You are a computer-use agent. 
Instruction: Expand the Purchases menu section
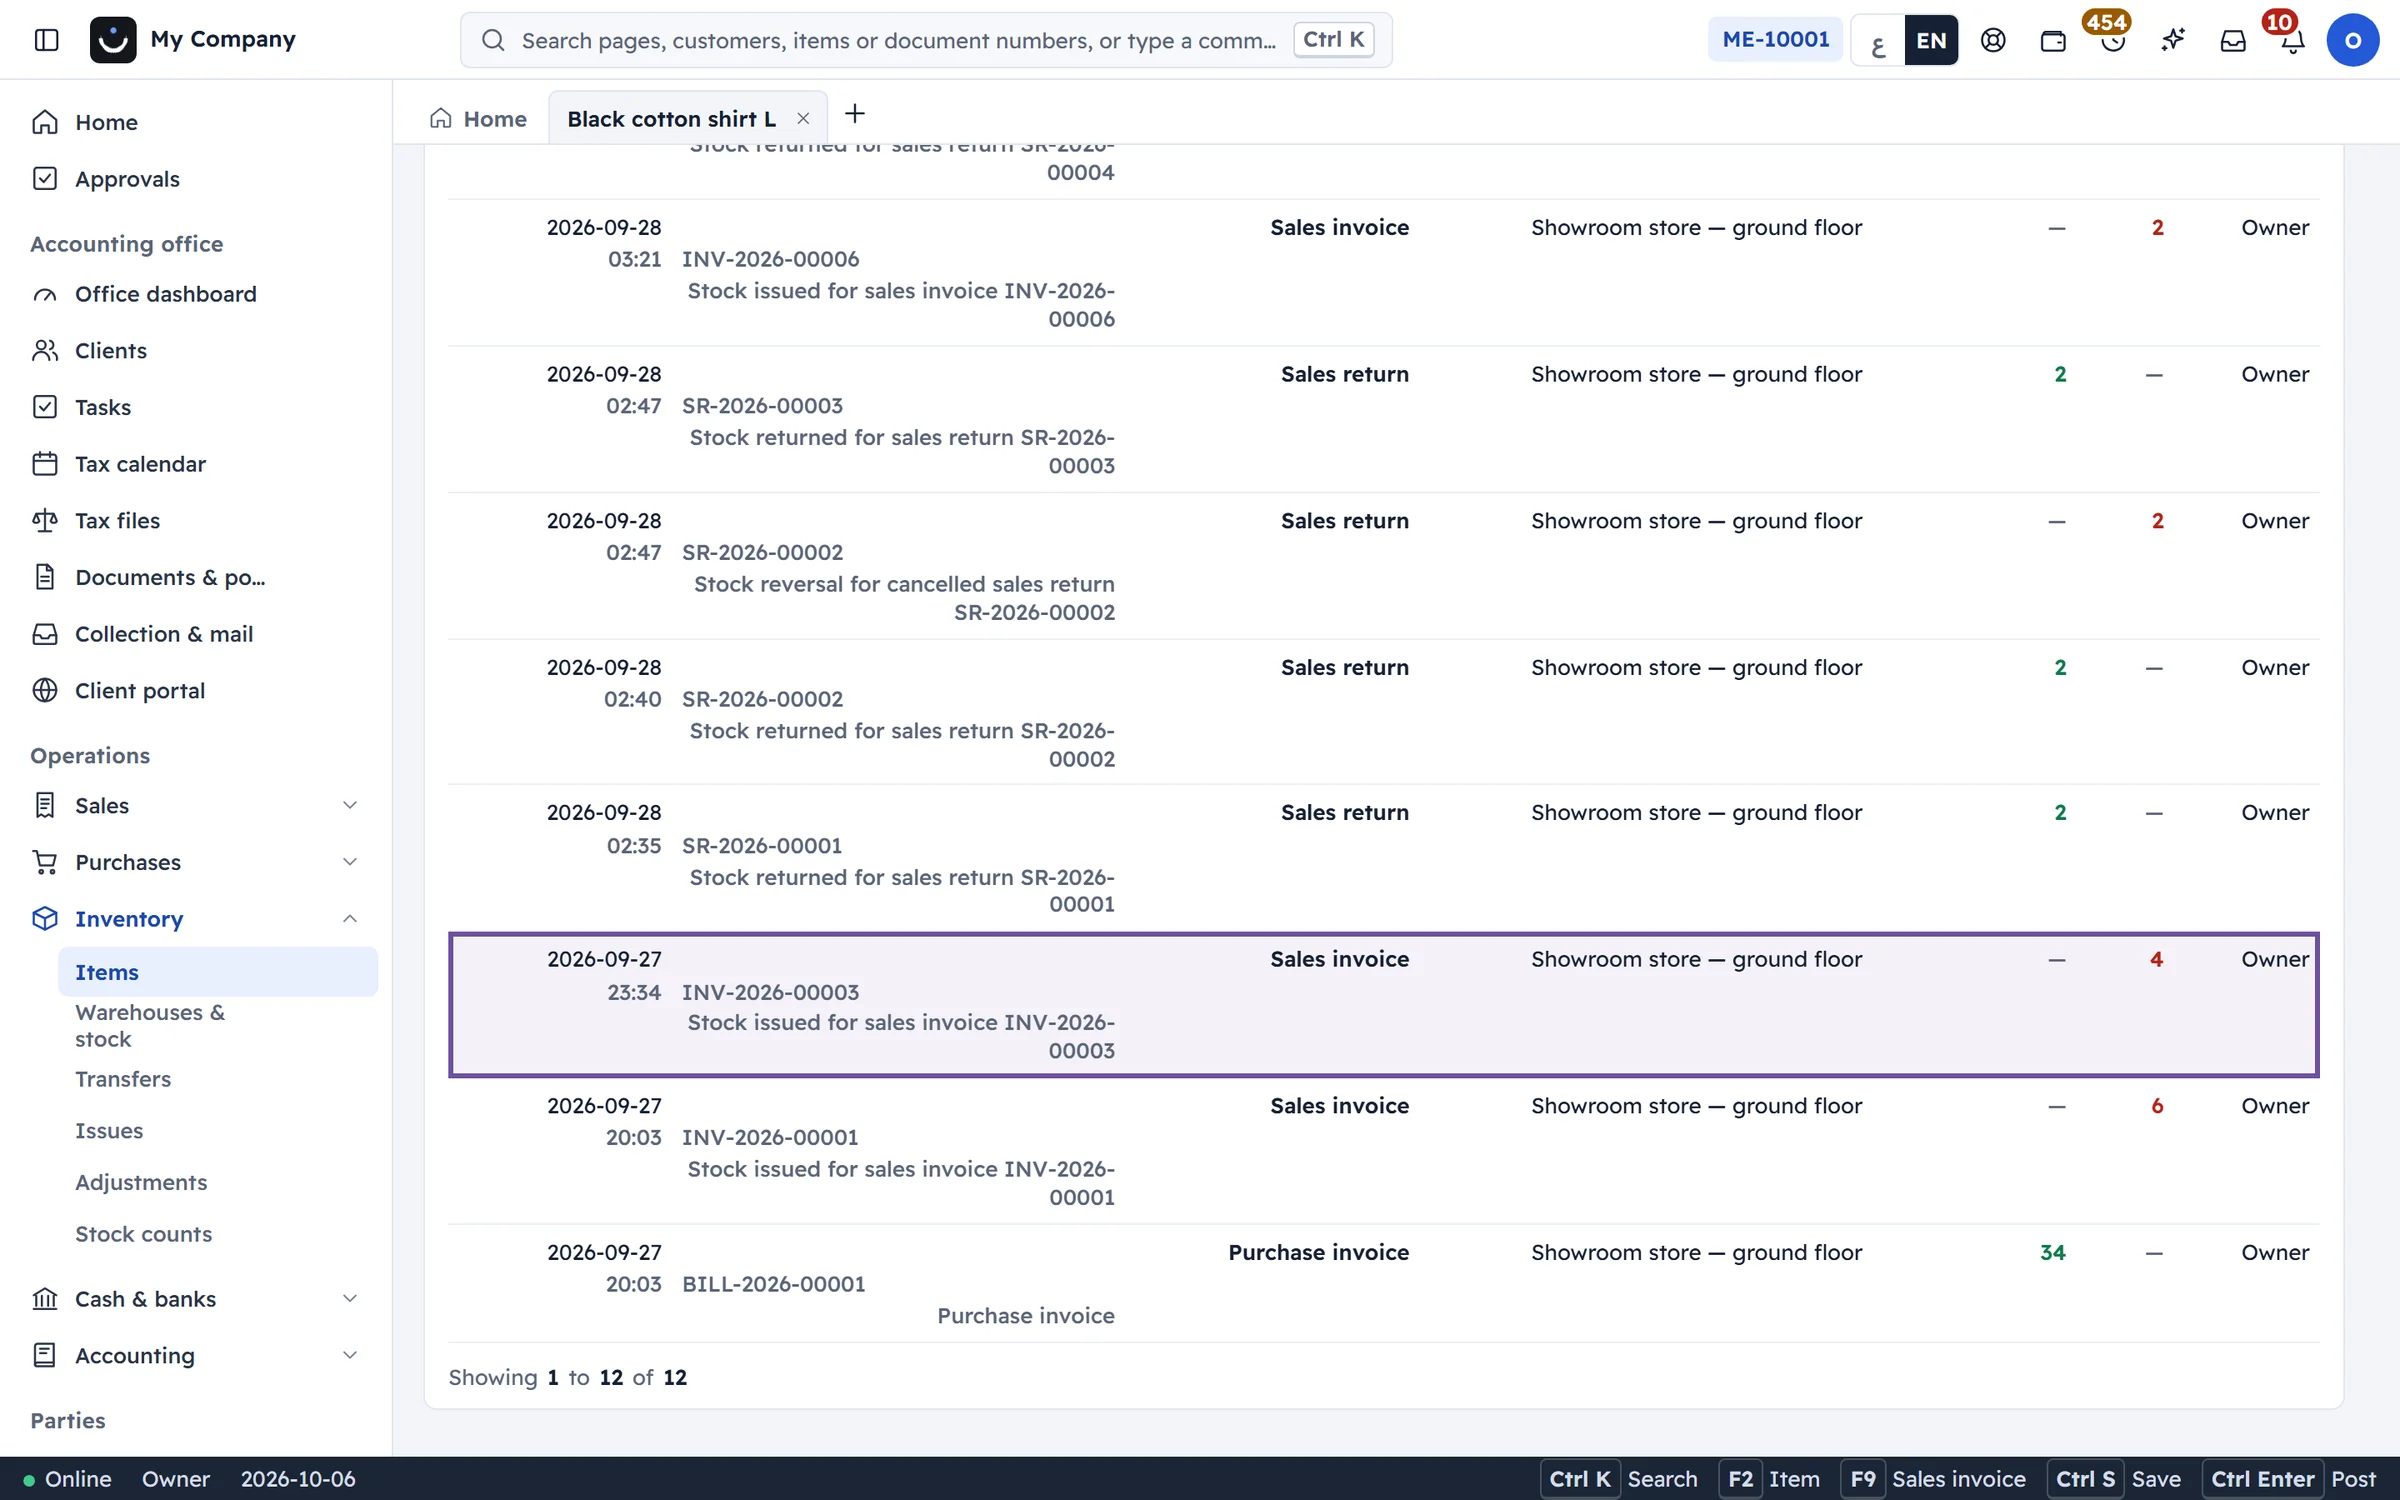tap(195, 862)
